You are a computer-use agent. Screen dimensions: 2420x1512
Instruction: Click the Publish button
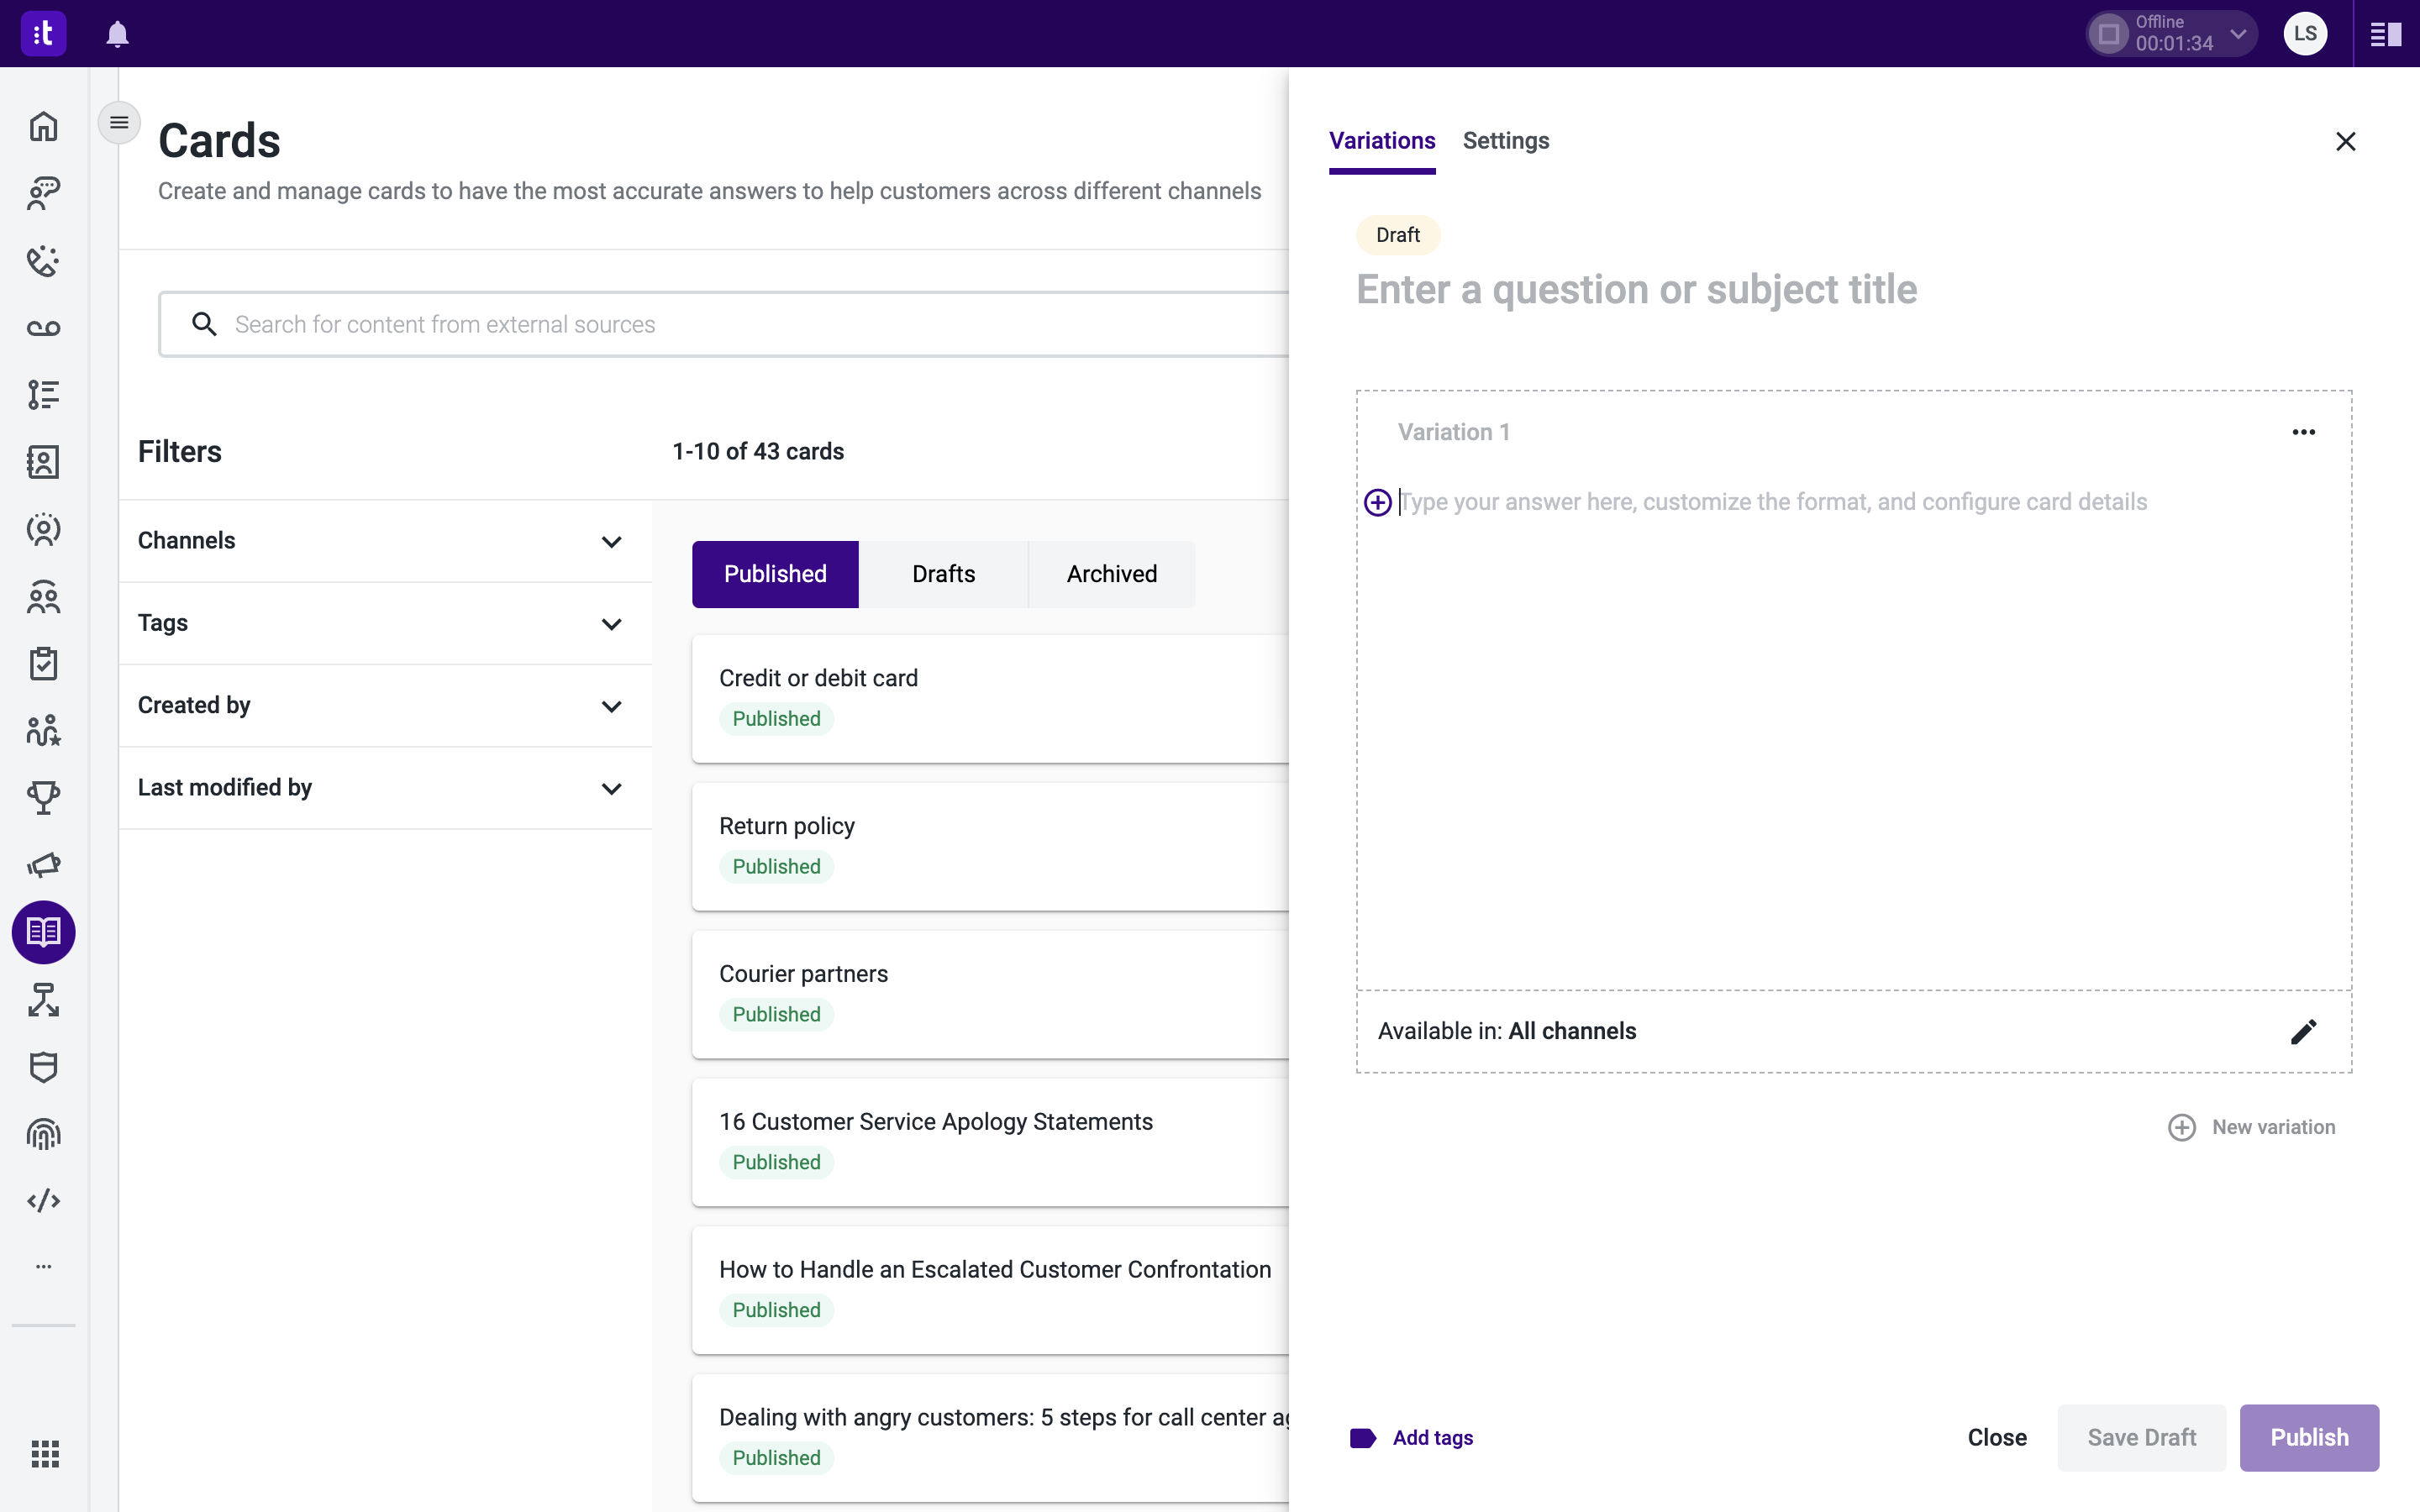pos(2309,1438)
